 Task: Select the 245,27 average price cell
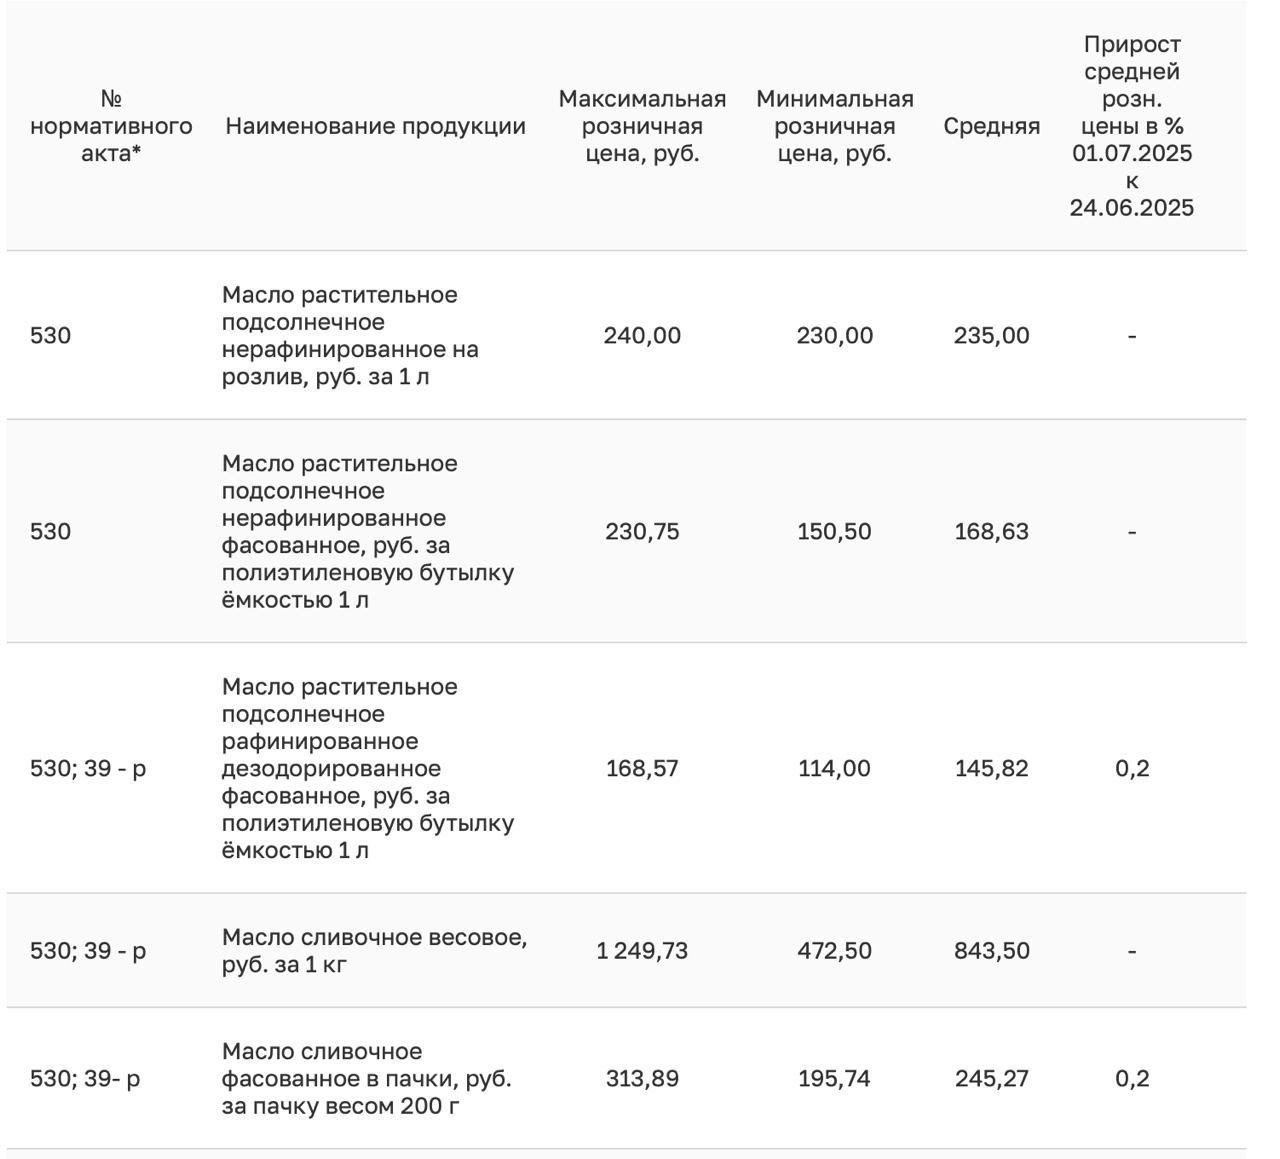coord(991,1079)
